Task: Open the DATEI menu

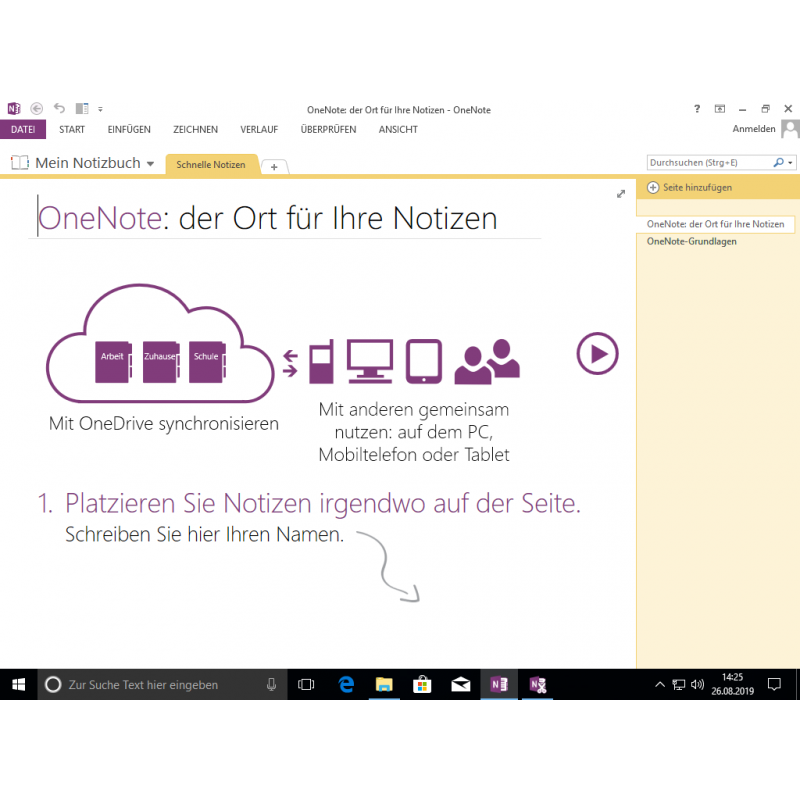Action: [23, 129]
